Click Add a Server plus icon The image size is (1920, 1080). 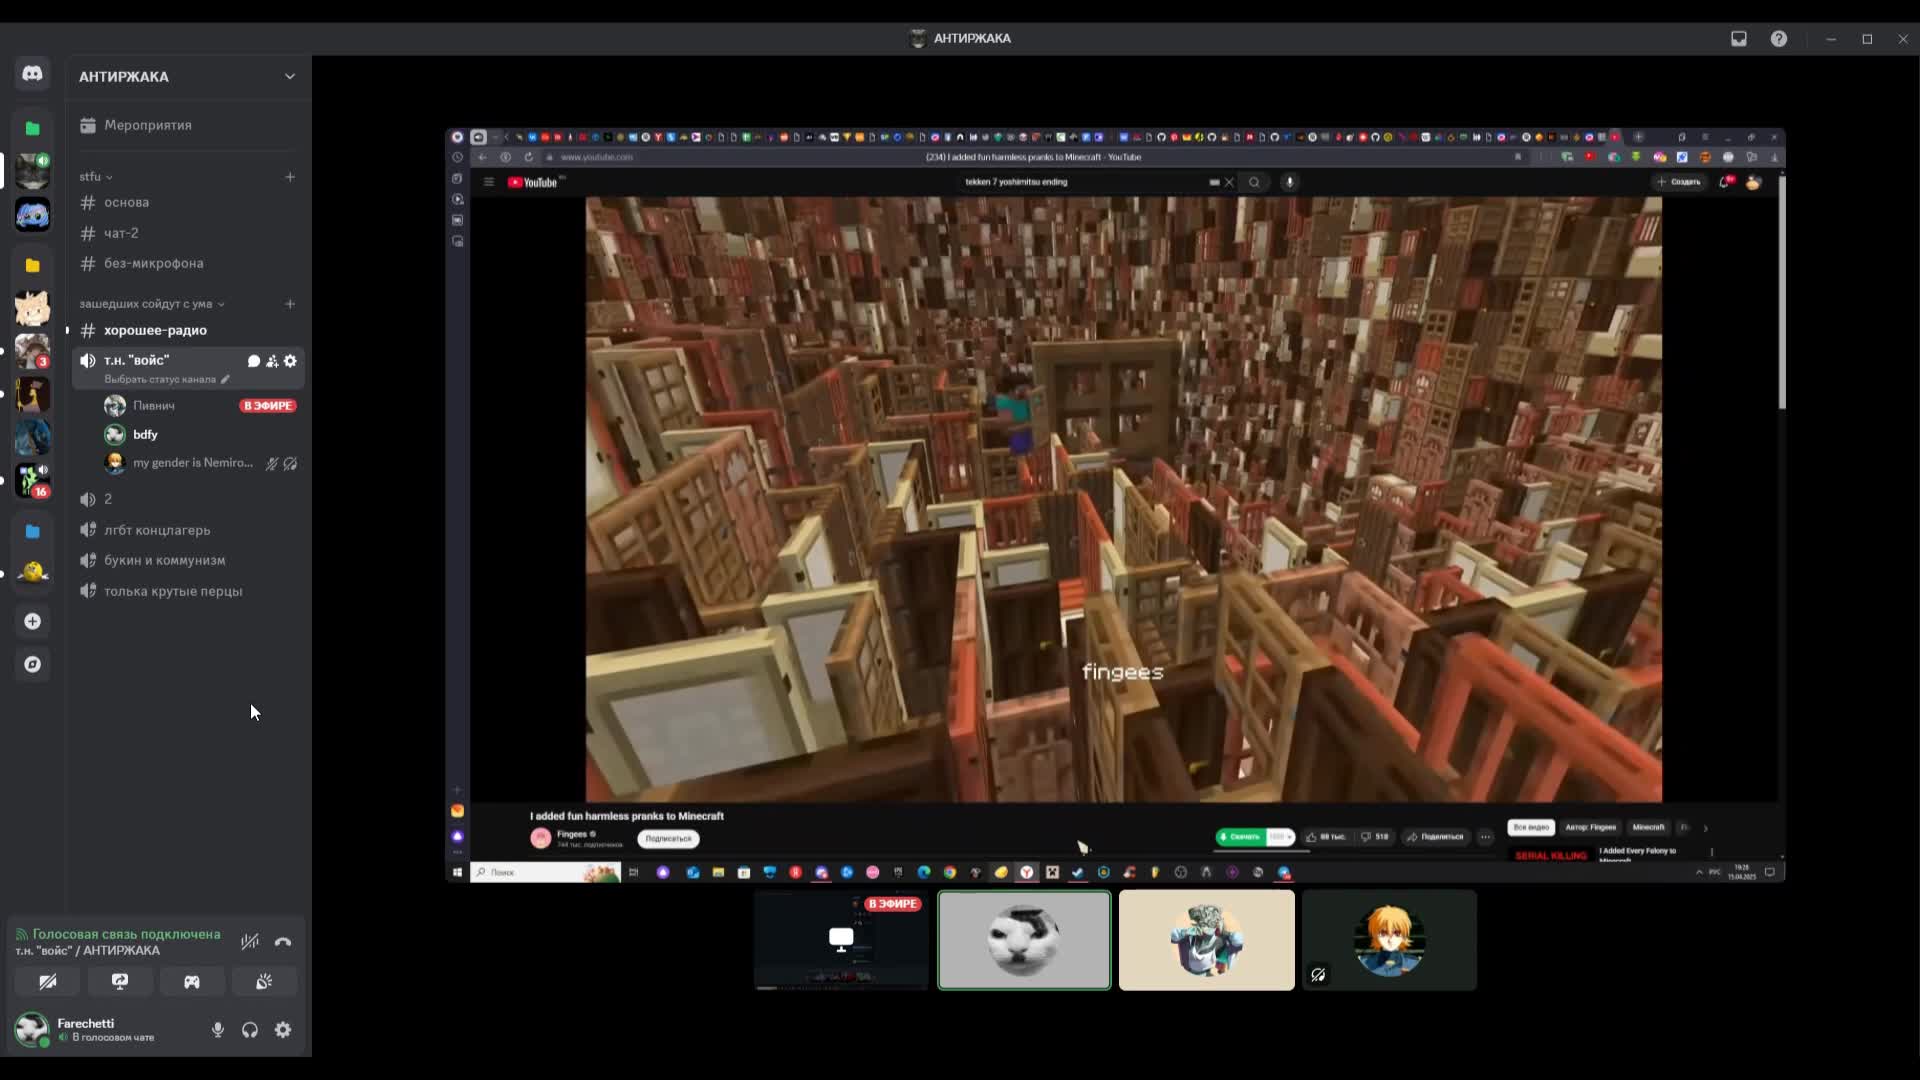[x=32, y=621]
